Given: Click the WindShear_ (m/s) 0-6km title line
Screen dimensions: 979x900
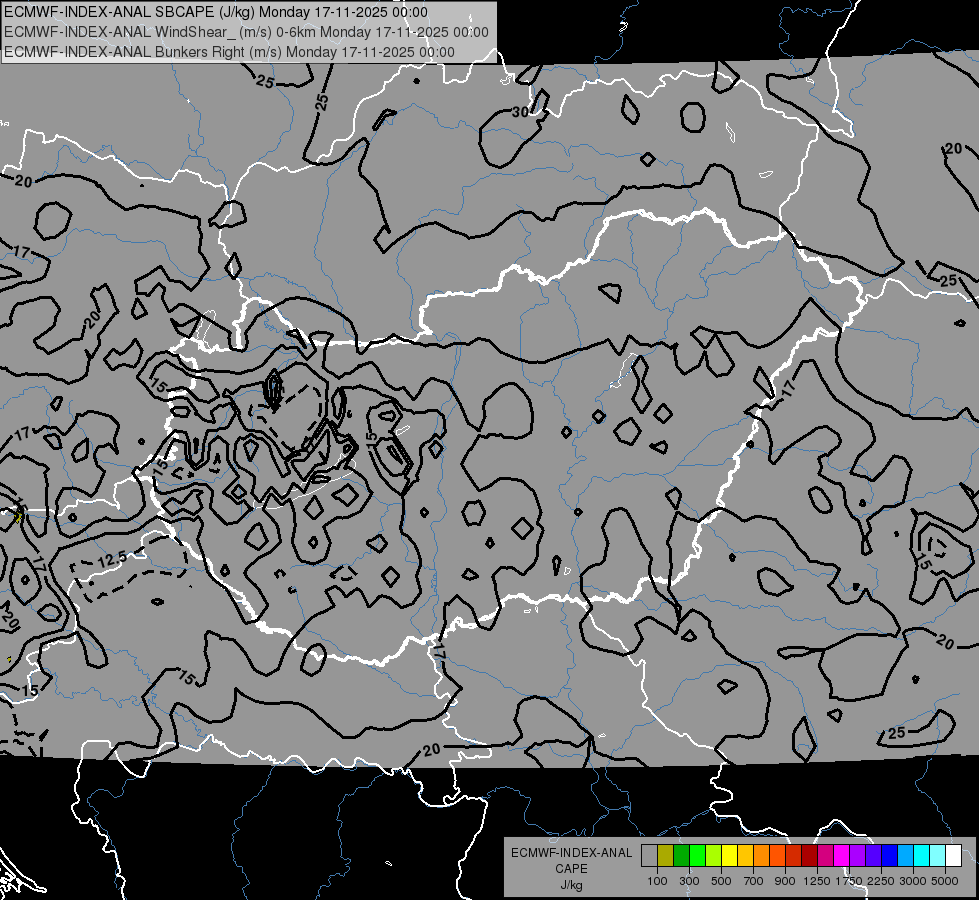Looking at the screenshot, I should point(246,32).
